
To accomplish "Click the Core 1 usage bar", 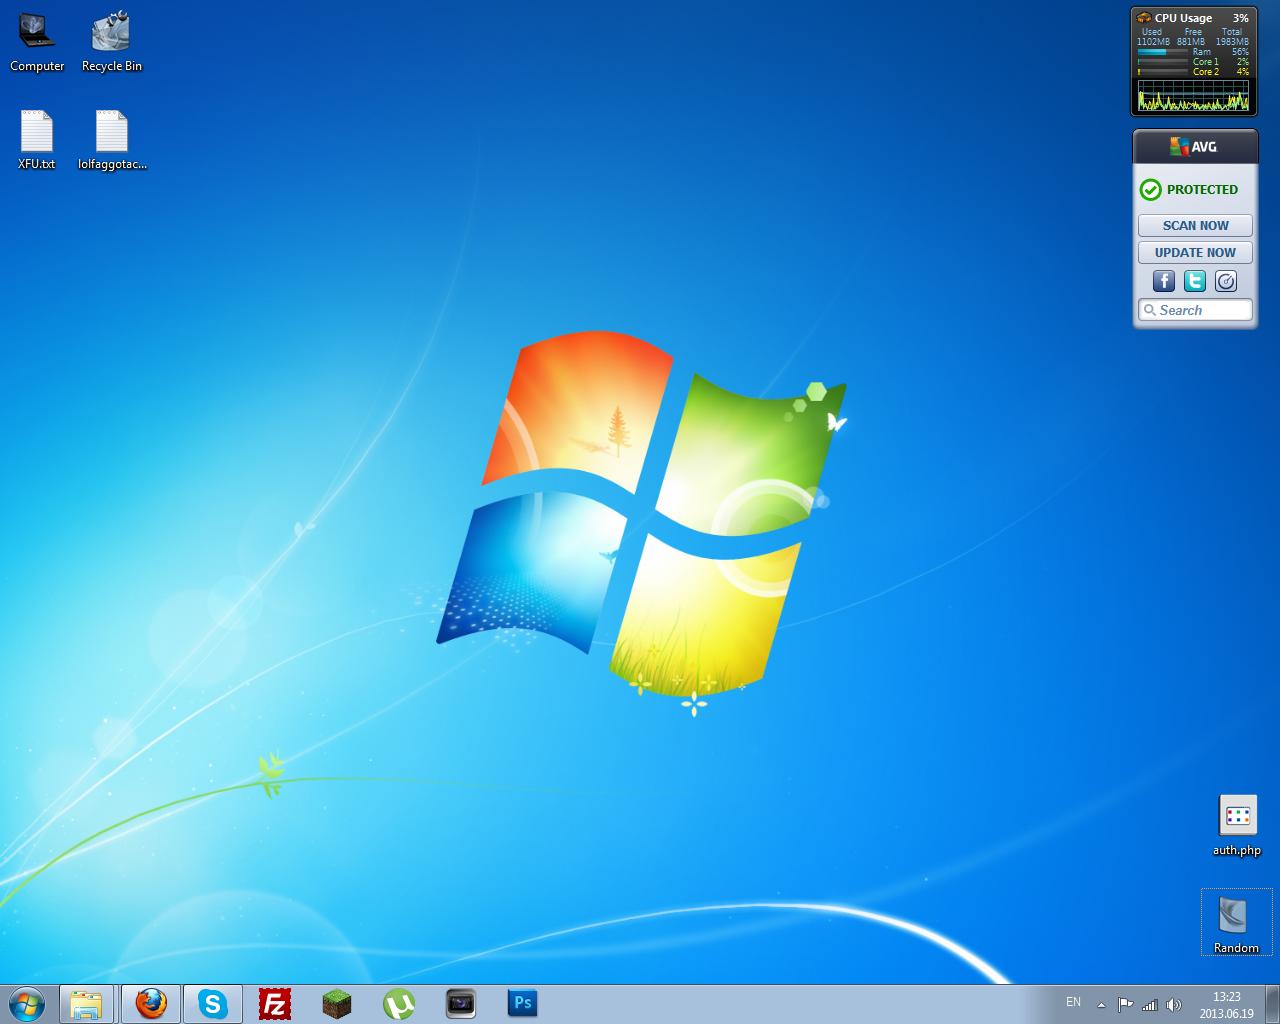I will [x=1163, y=62].
